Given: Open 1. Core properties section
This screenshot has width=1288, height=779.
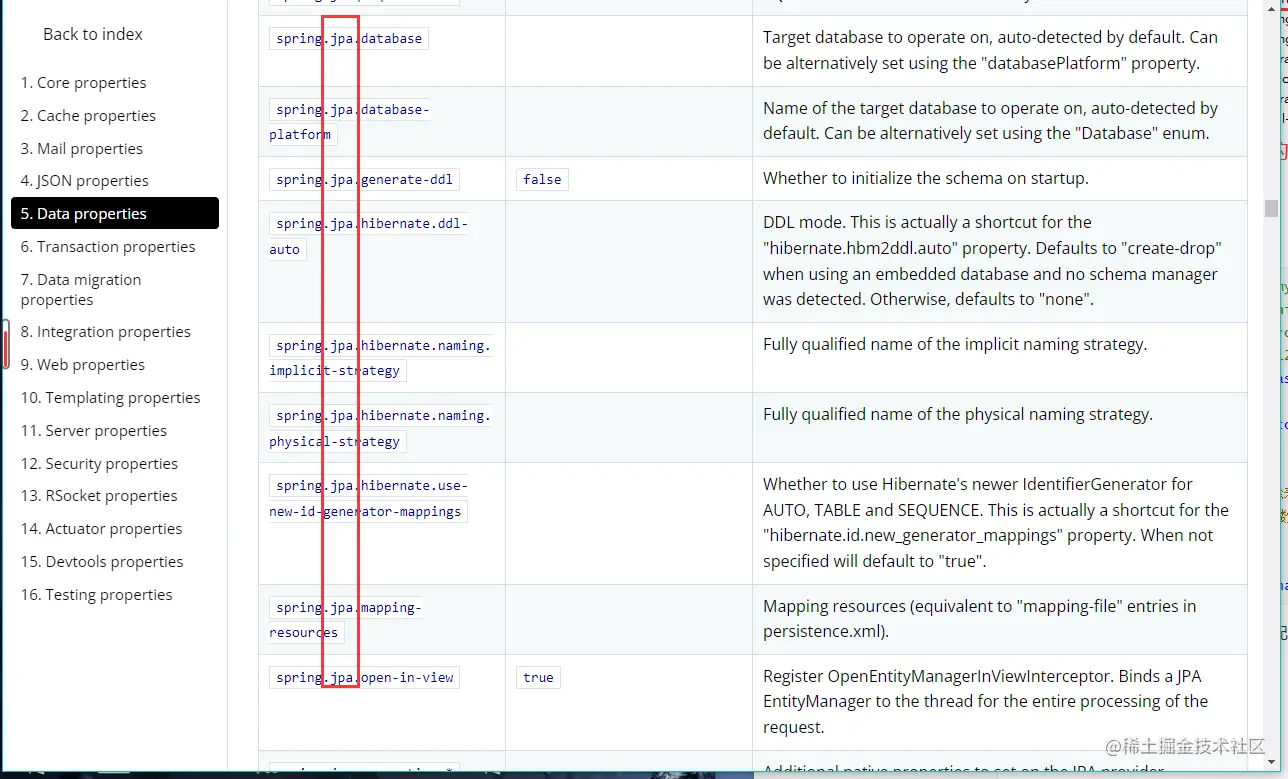Looking at the screenshot, I should point(84,83).
